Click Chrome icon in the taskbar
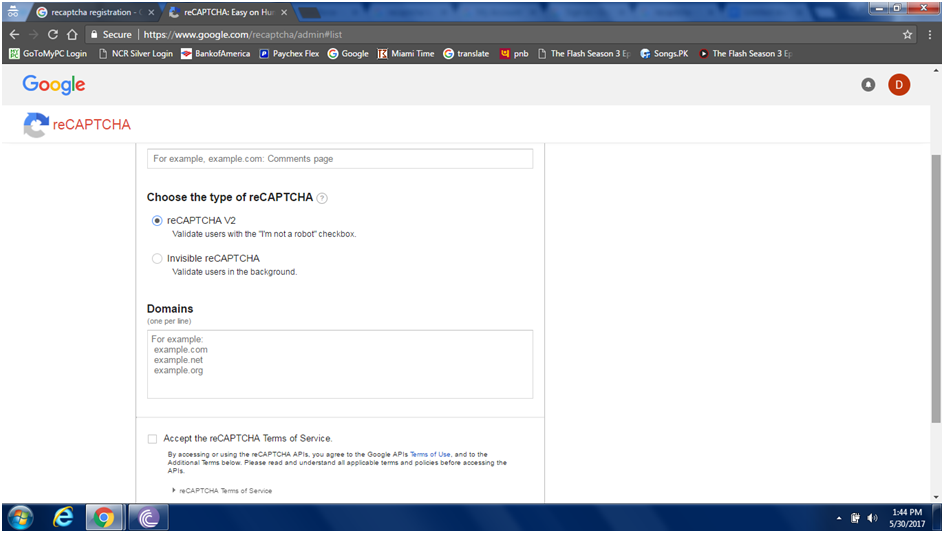This screenshot has width=944, height=533. click(104, 518)
